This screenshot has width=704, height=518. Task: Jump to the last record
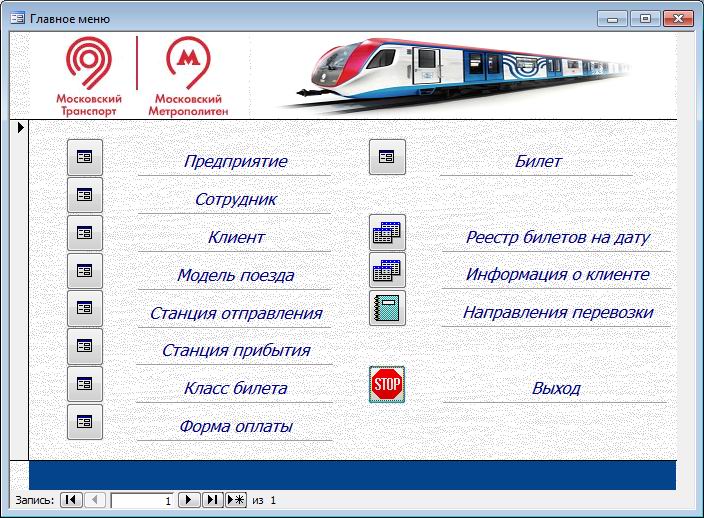(212, 500)
